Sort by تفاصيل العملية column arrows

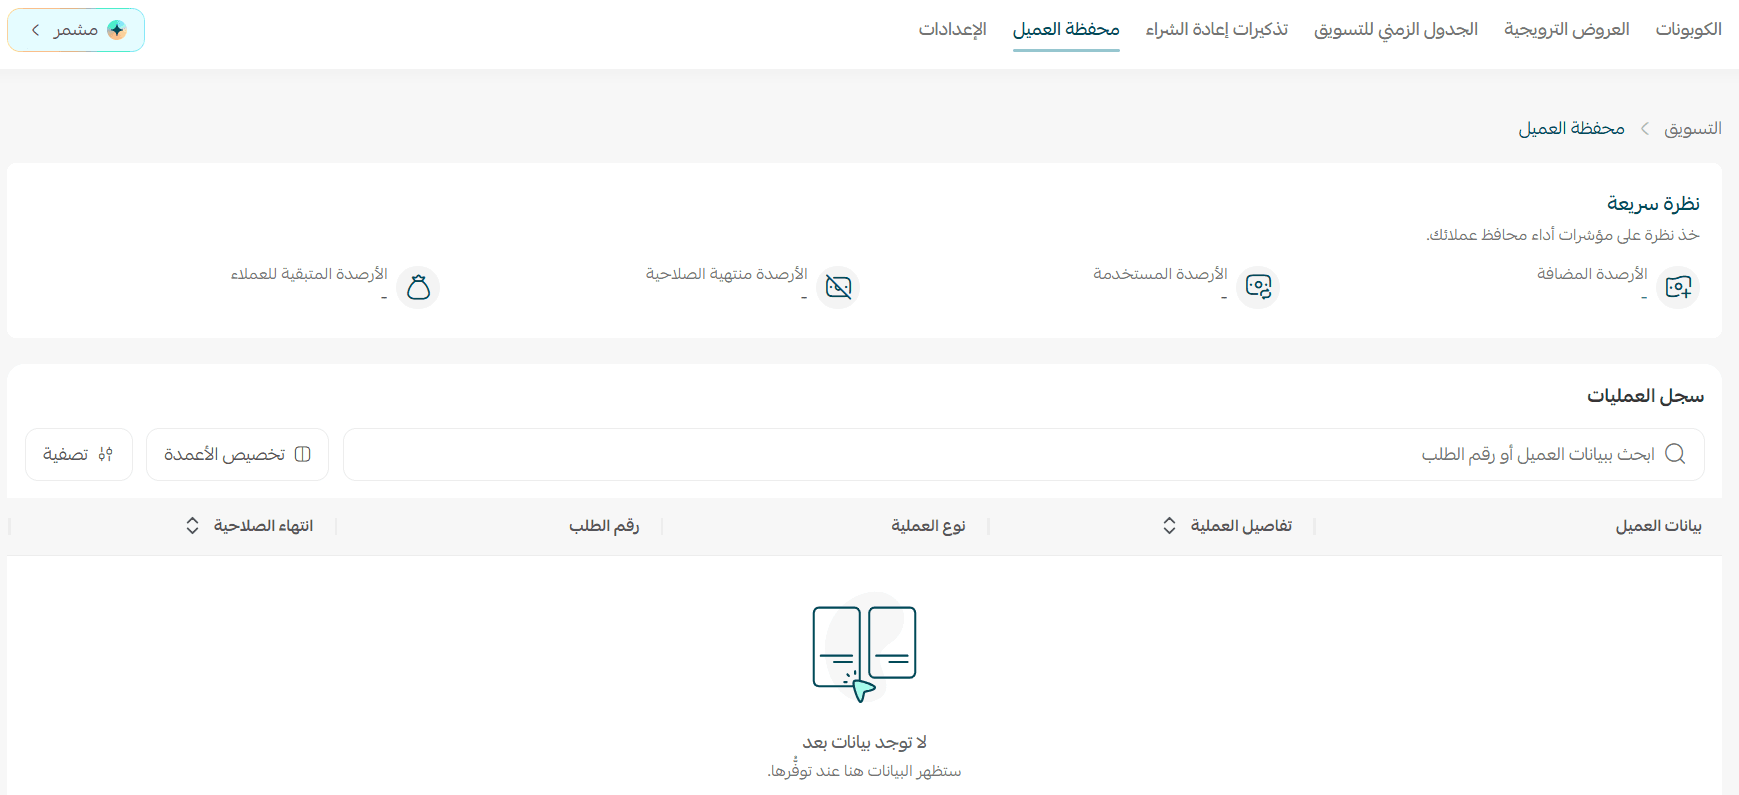click(x=1169, y=525)
